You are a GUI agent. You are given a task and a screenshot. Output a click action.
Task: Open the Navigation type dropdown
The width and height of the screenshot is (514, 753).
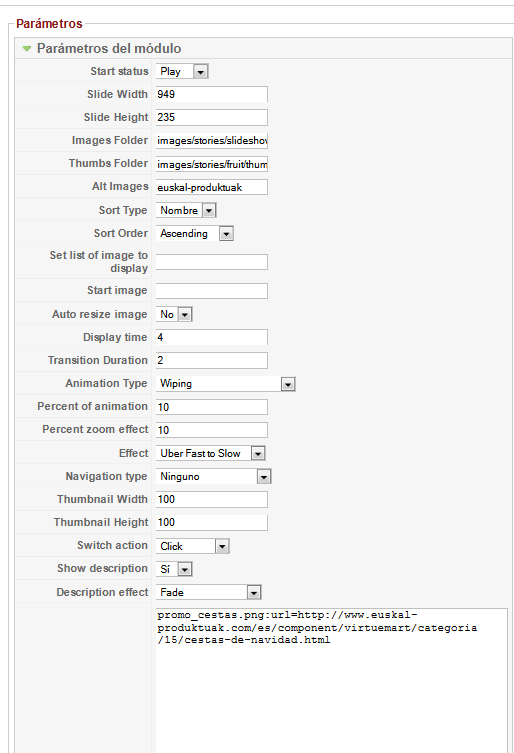pos(214,476)
